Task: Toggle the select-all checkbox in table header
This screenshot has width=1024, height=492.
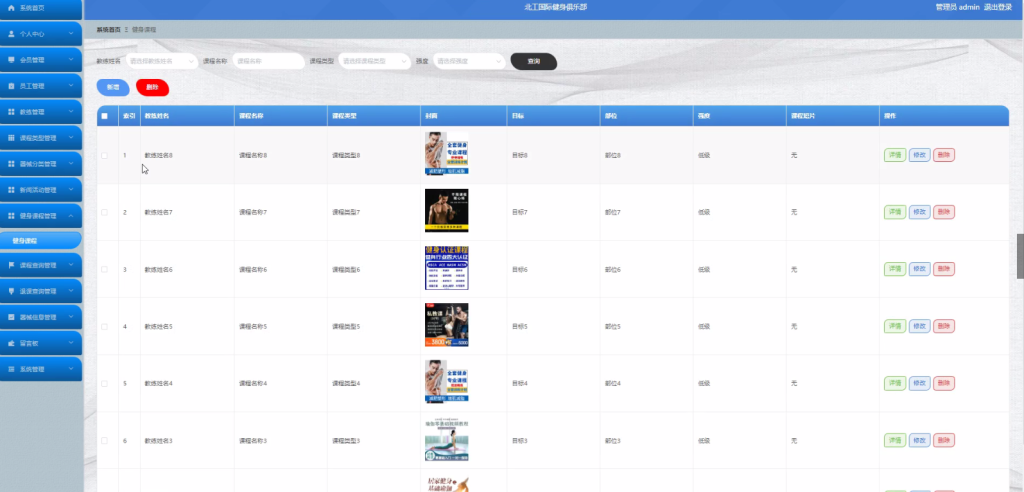Action: tap(104, 116)
